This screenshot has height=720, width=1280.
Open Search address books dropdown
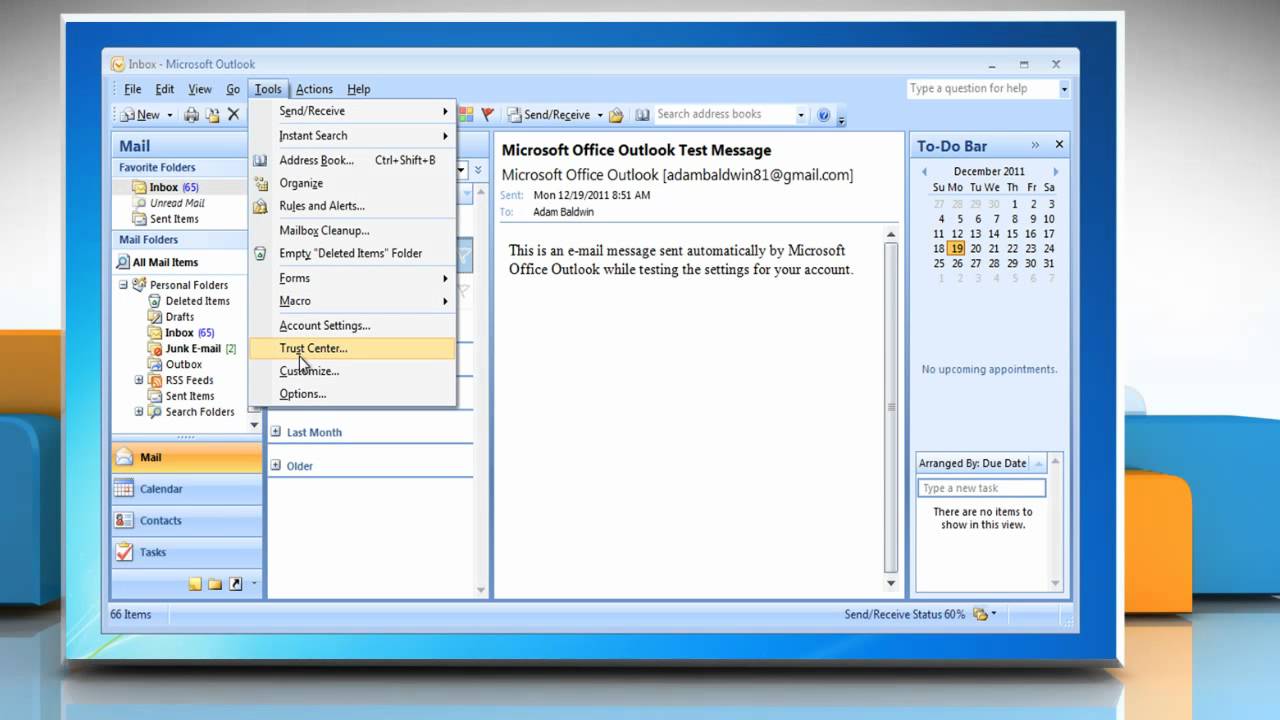pyautogui.click(x=801, y=115)
